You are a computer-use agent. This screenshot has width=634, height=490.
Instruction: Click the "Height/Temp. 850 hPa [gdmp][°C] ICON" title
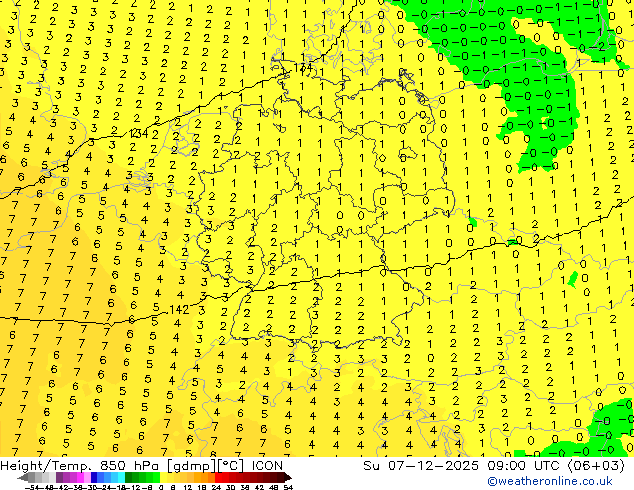click(142, 466)
